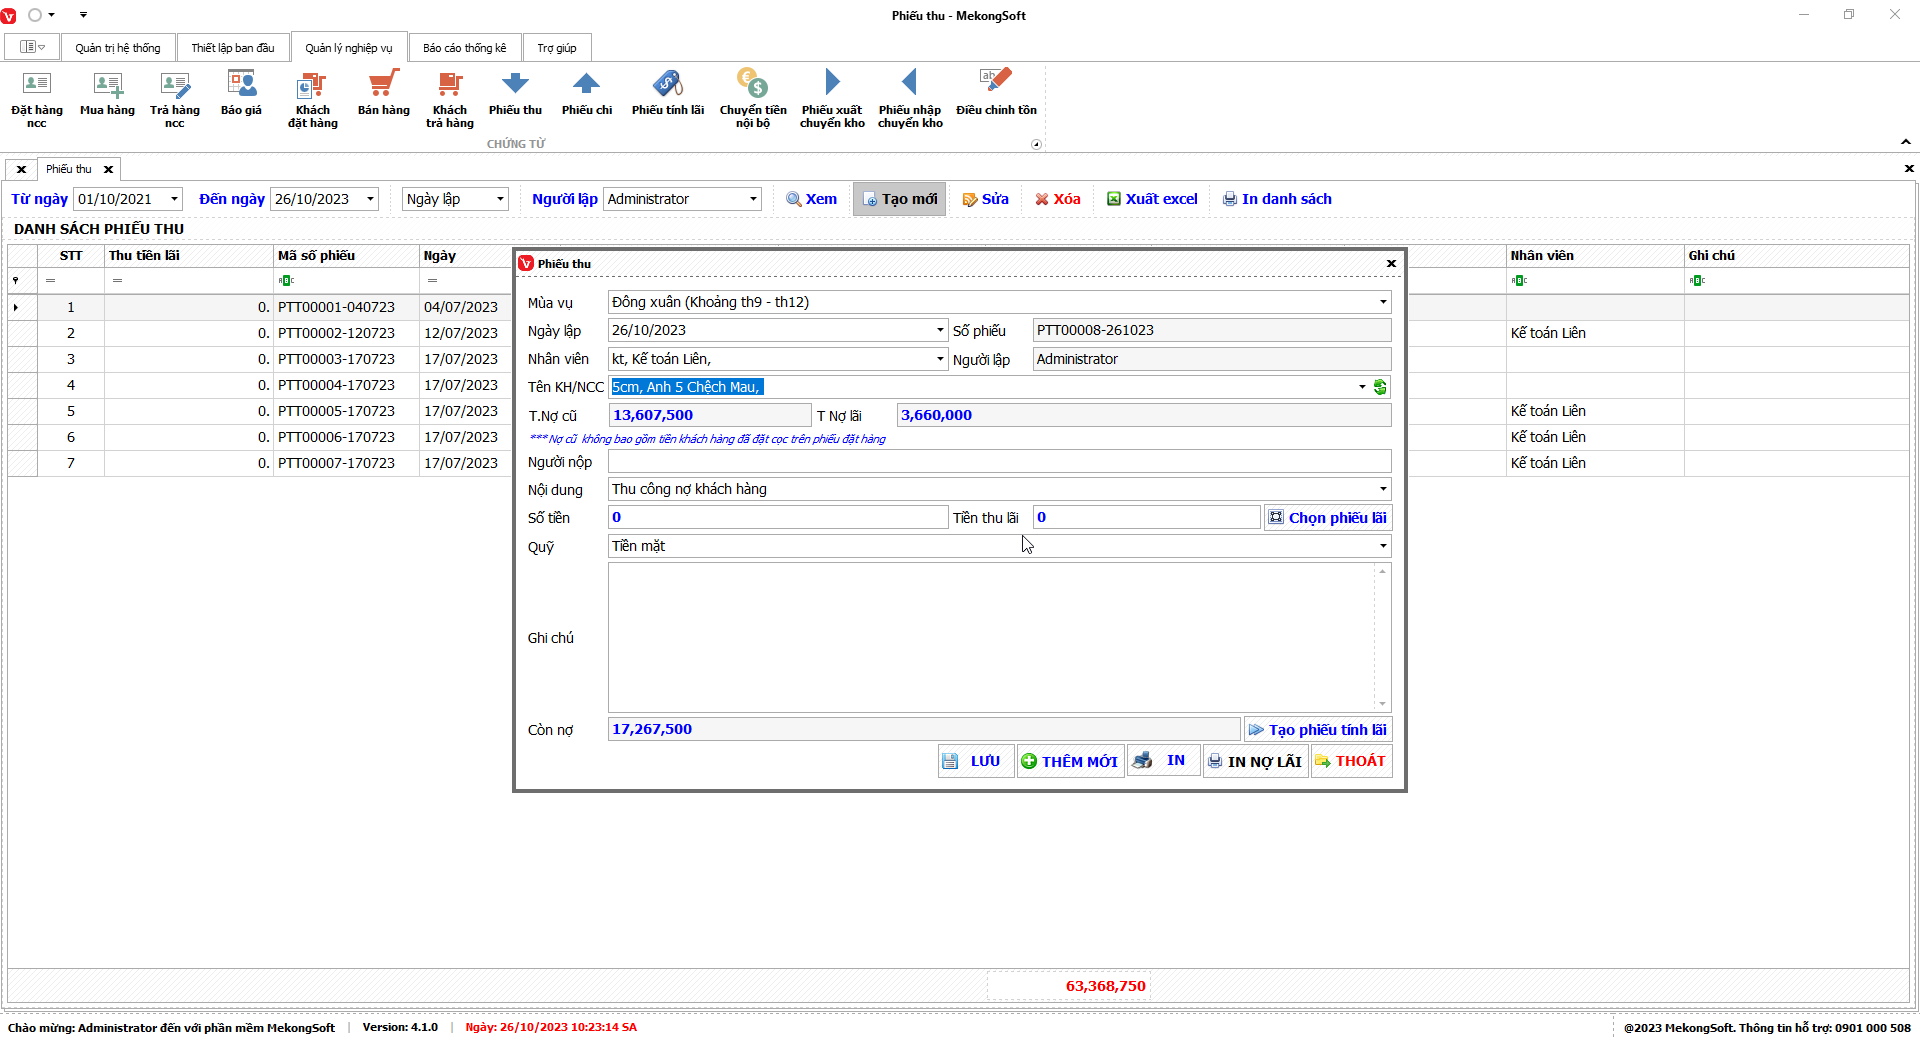The width and height of the screenshot is (1920, 1039).
Task: Click the Ghi chú notes scrollbar down arrow
Action: point(1382,704)
